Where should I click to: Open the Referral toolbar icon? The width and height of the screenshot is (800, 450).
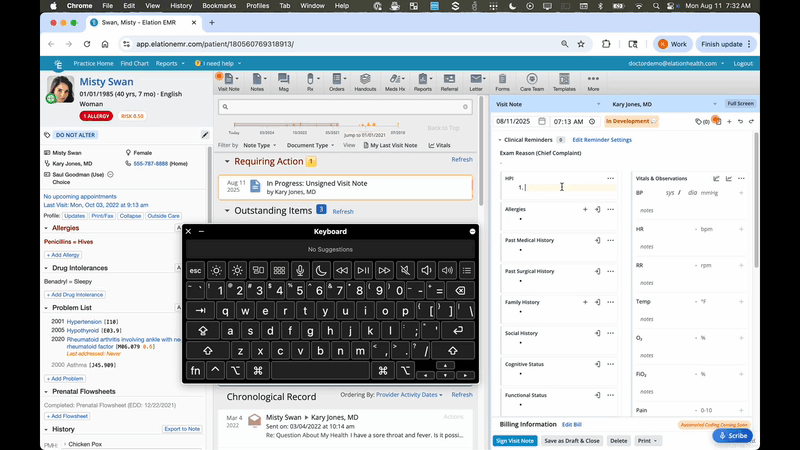click(x=449, y=82)
